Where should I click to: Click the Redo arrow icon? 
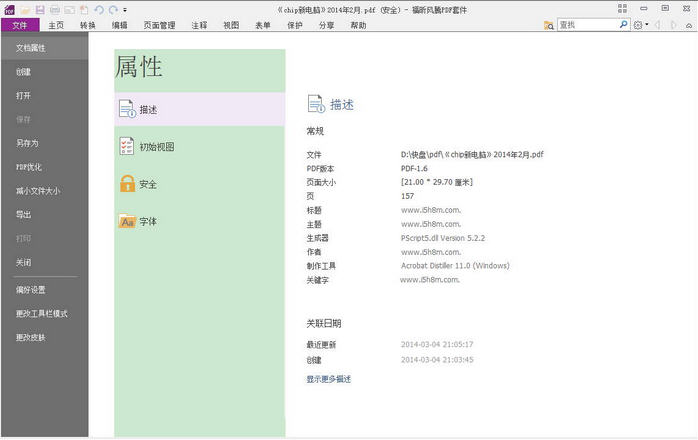point(112,9)
